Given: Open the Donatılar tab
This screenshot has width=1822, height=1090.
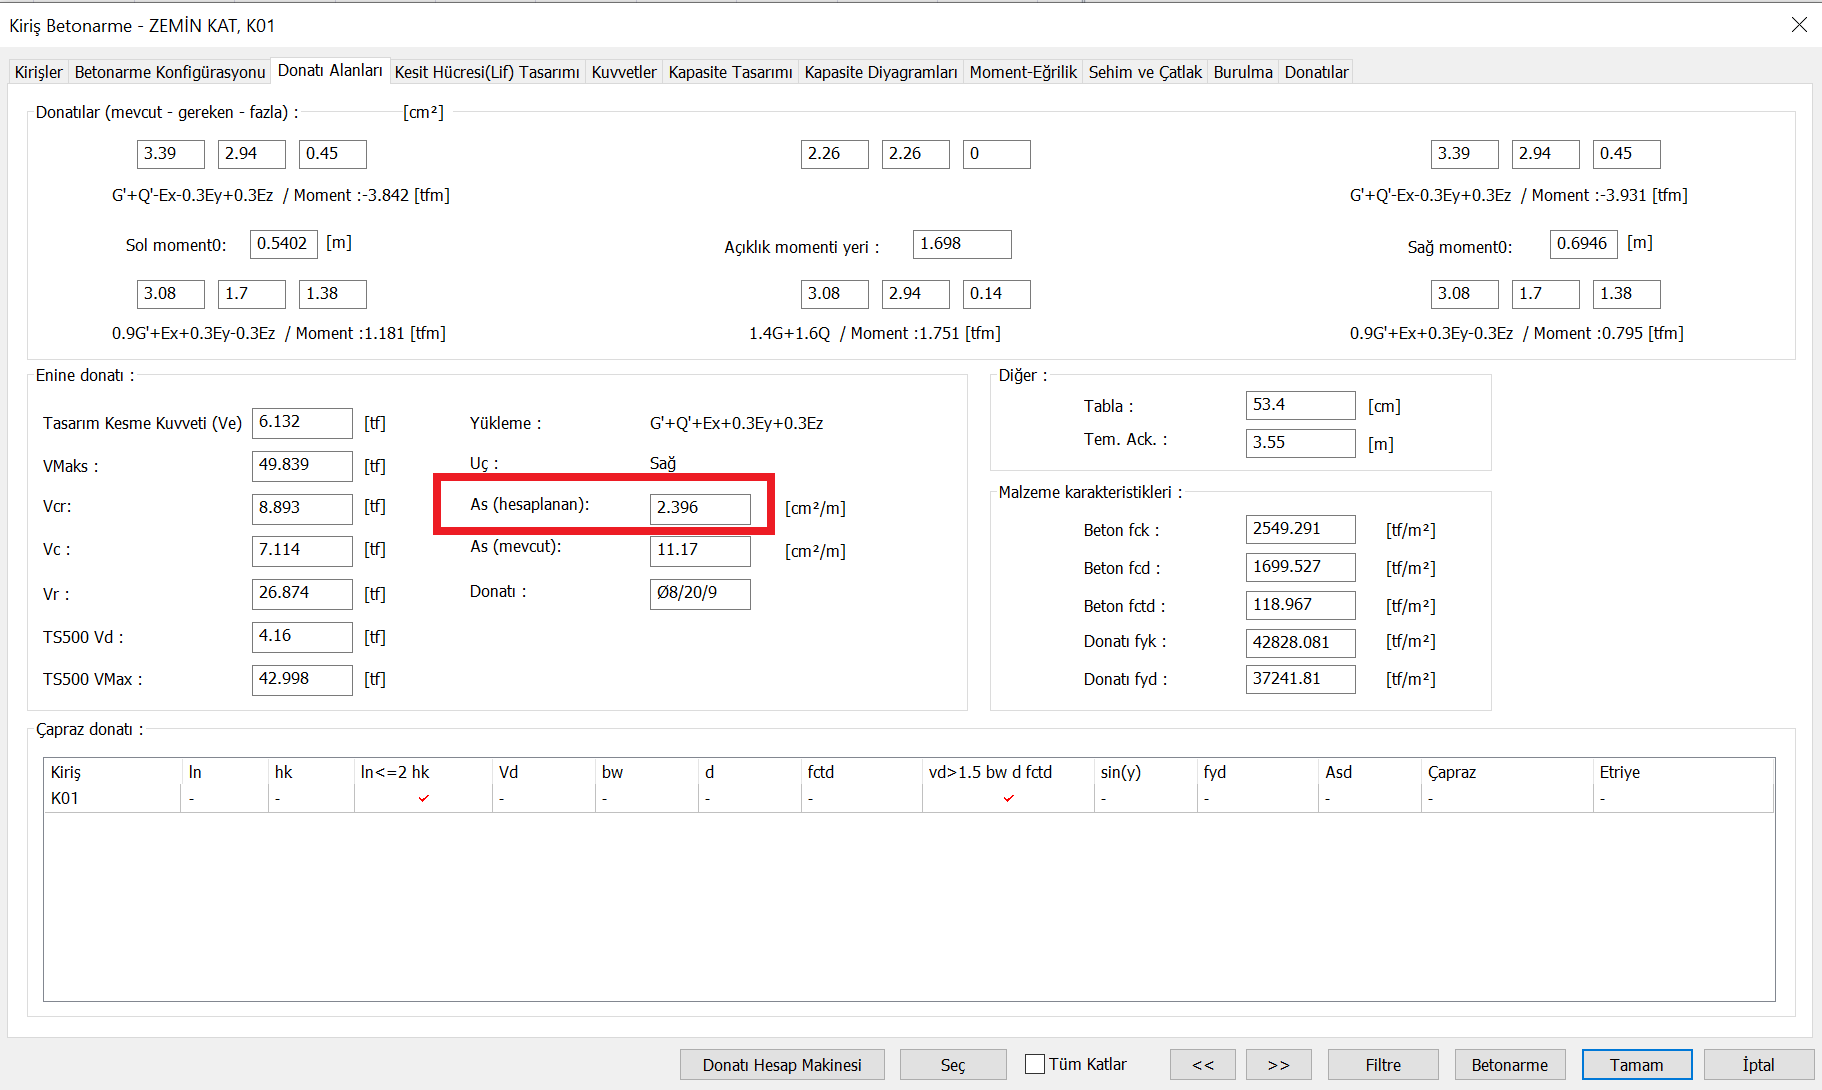Looking at the screenshot, I should pyautogui.click(x=1316, y=72).
